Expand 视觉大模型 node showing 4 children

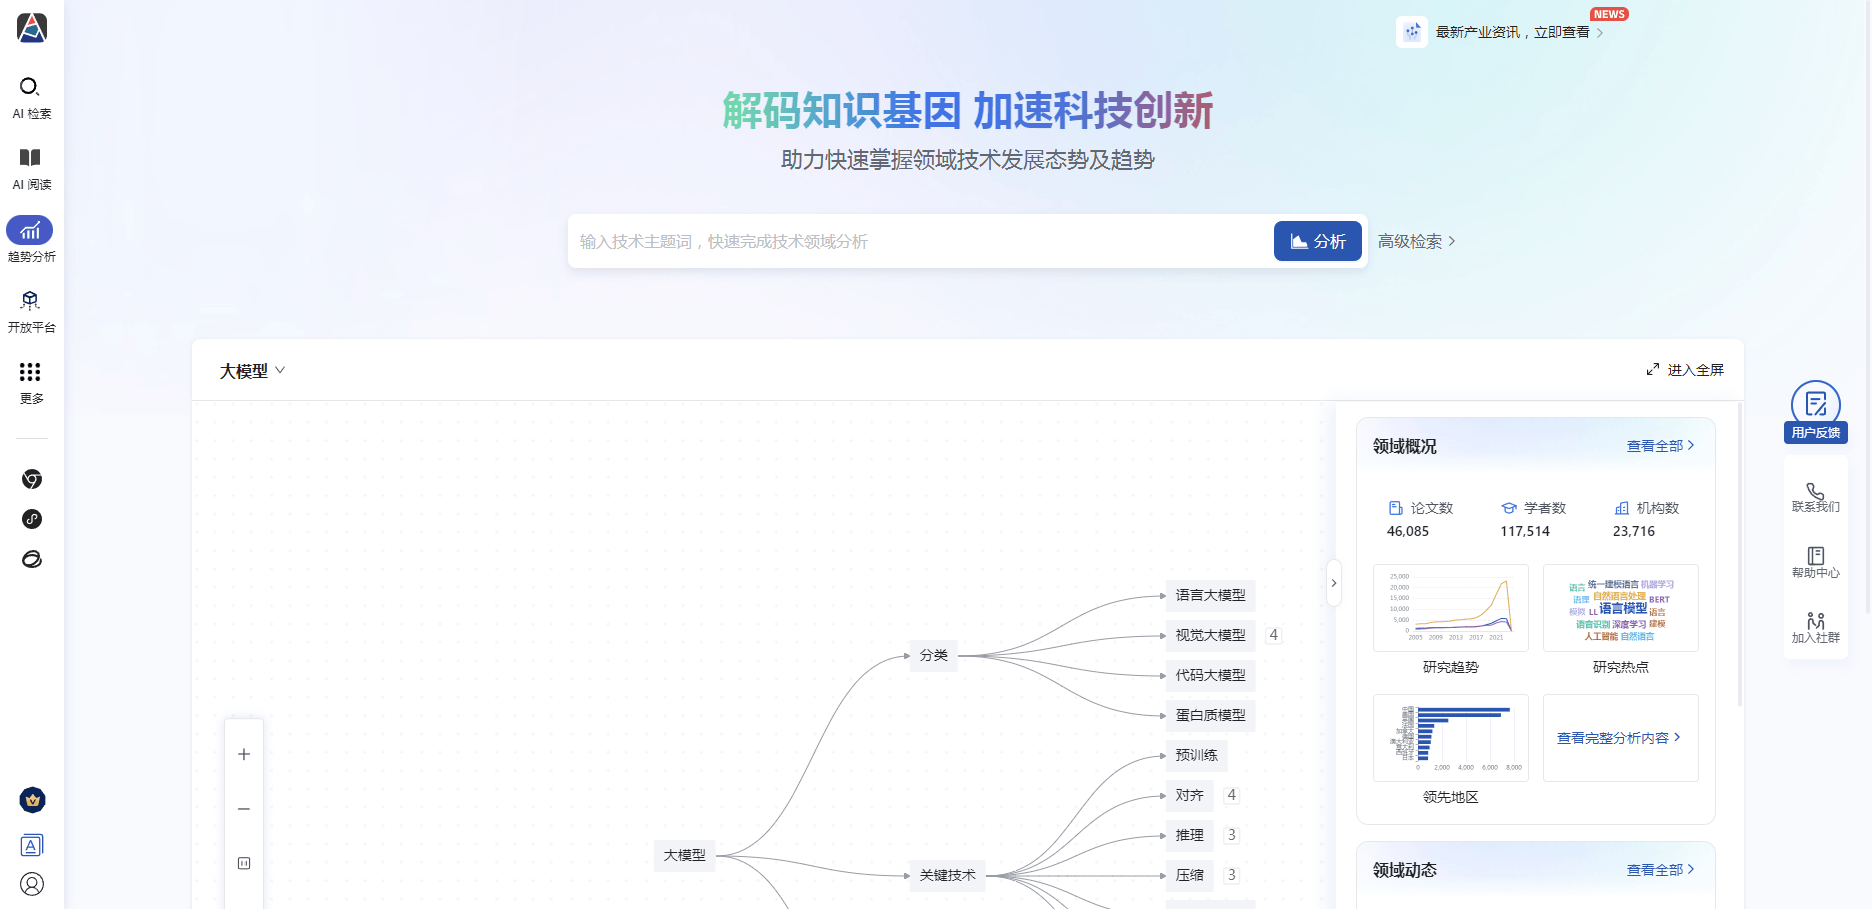pos(1273,635)
